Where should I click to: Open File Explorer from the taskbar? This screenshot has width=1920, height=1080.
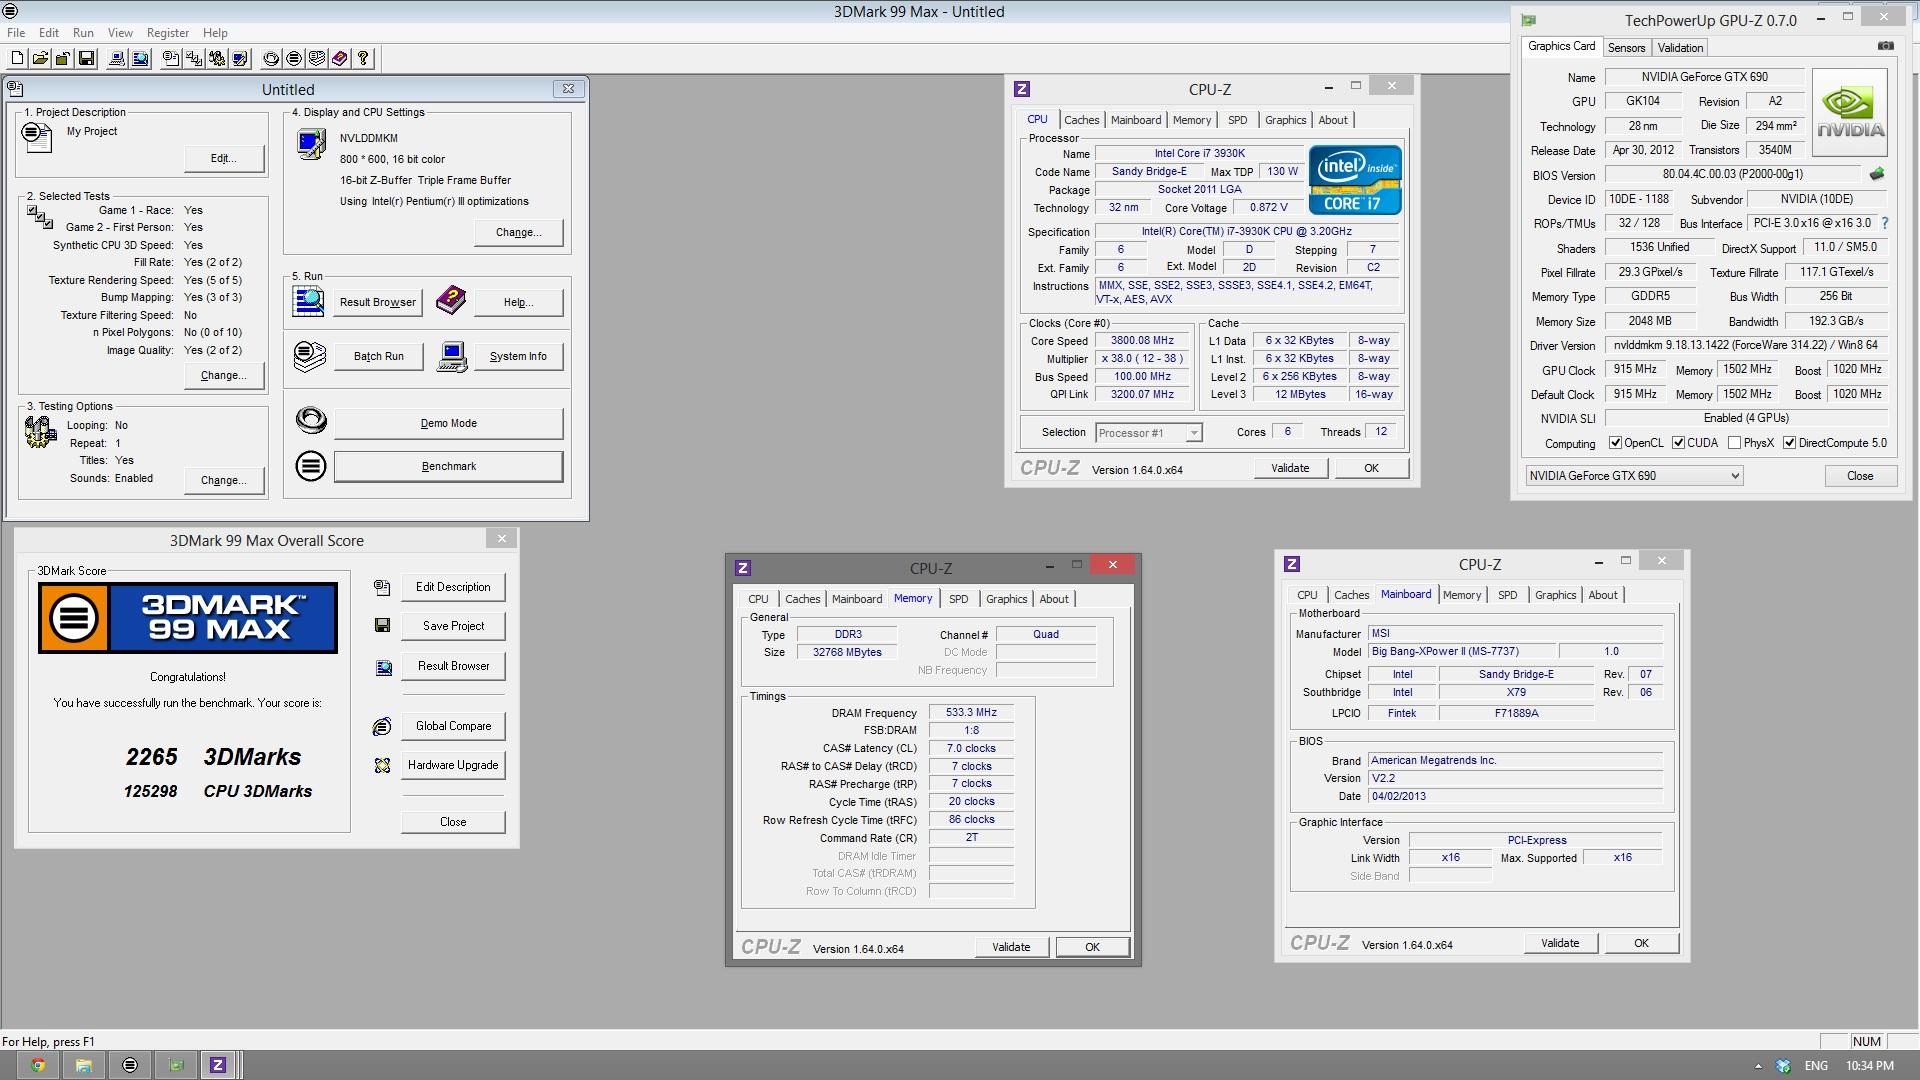[x=84, y=1065]
